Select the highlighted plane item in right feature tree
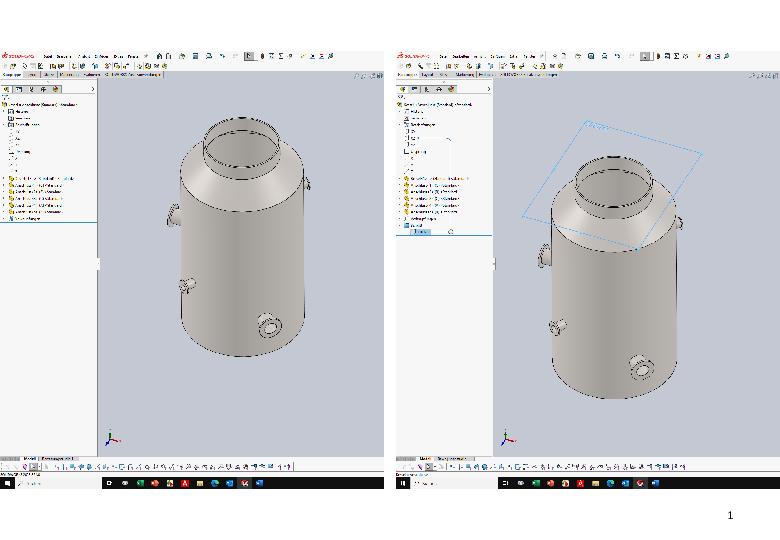 pyautogui.click(x=422, y=231)
